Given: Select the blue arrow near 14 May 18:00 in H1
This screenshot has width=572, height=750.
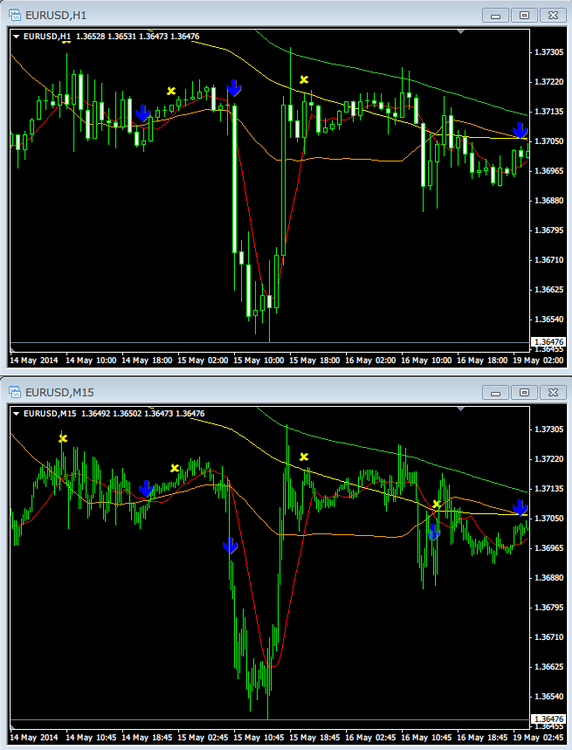Looking at the screenshot, I should click(x=143, y=113).
